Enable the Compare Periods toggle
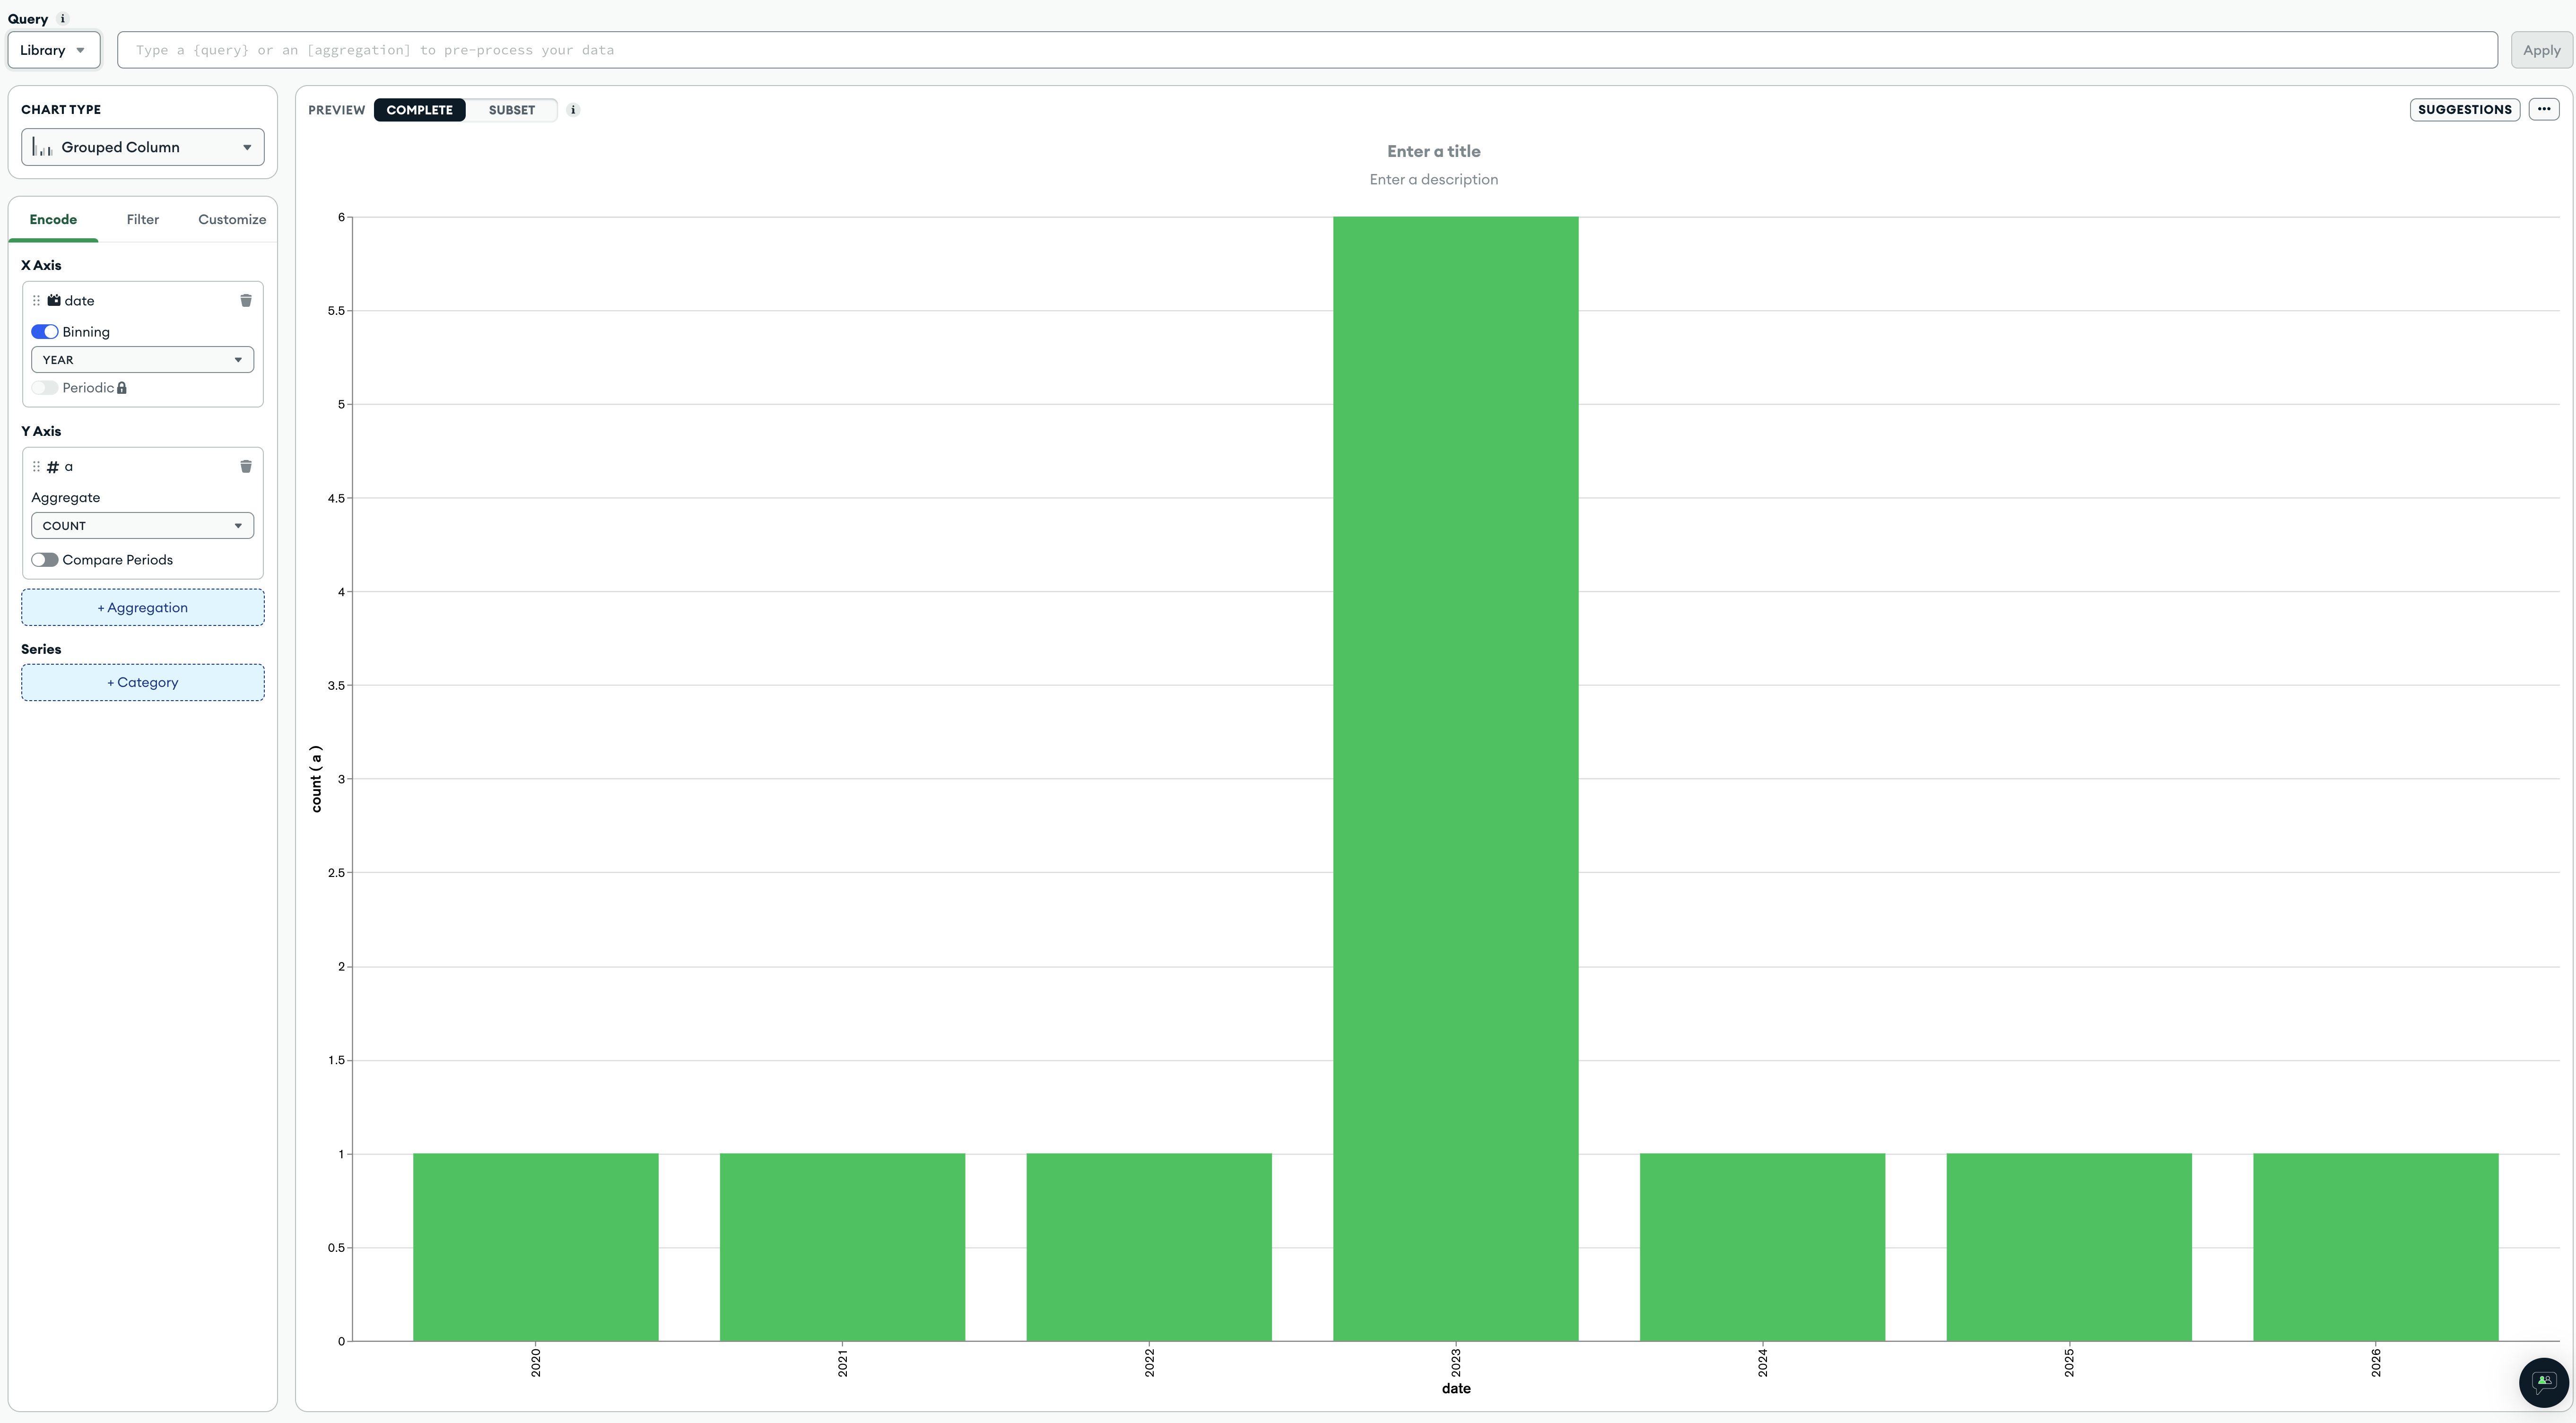Viewport: 2576px width, 1423px height. pos(45,560)
